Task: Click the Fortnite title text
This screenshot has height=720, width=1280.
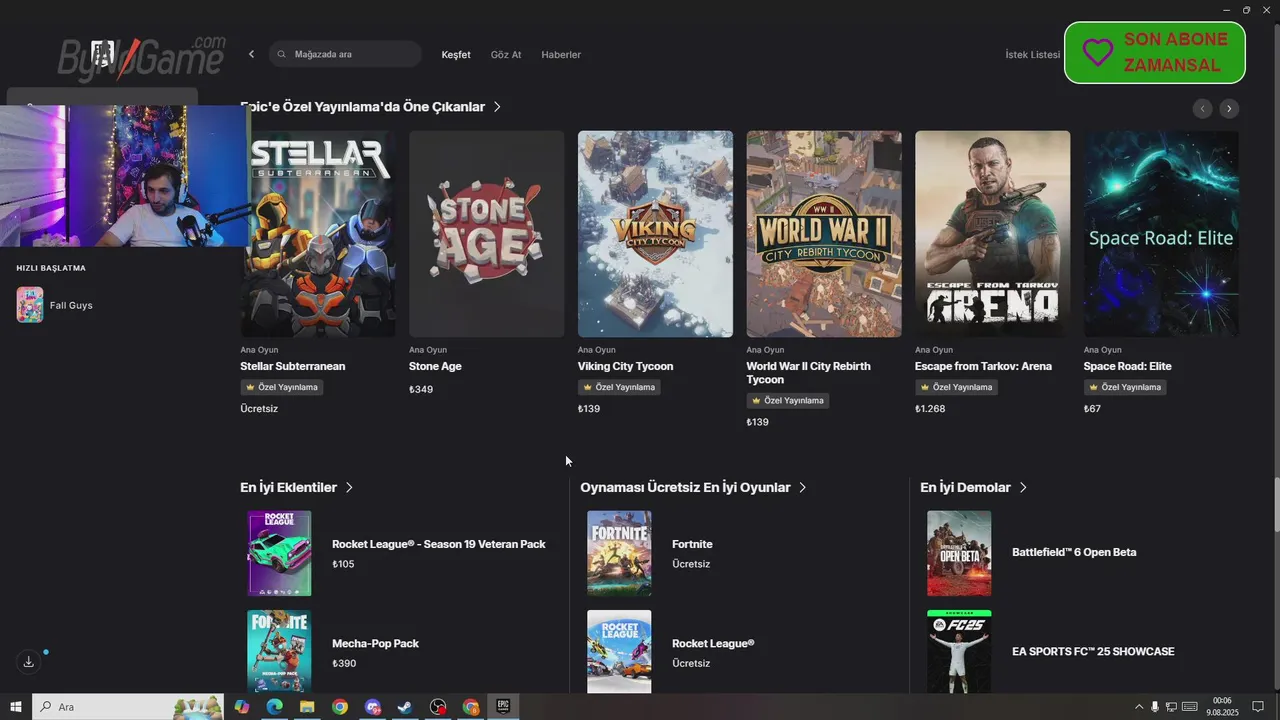Action: tap(692, 544)
